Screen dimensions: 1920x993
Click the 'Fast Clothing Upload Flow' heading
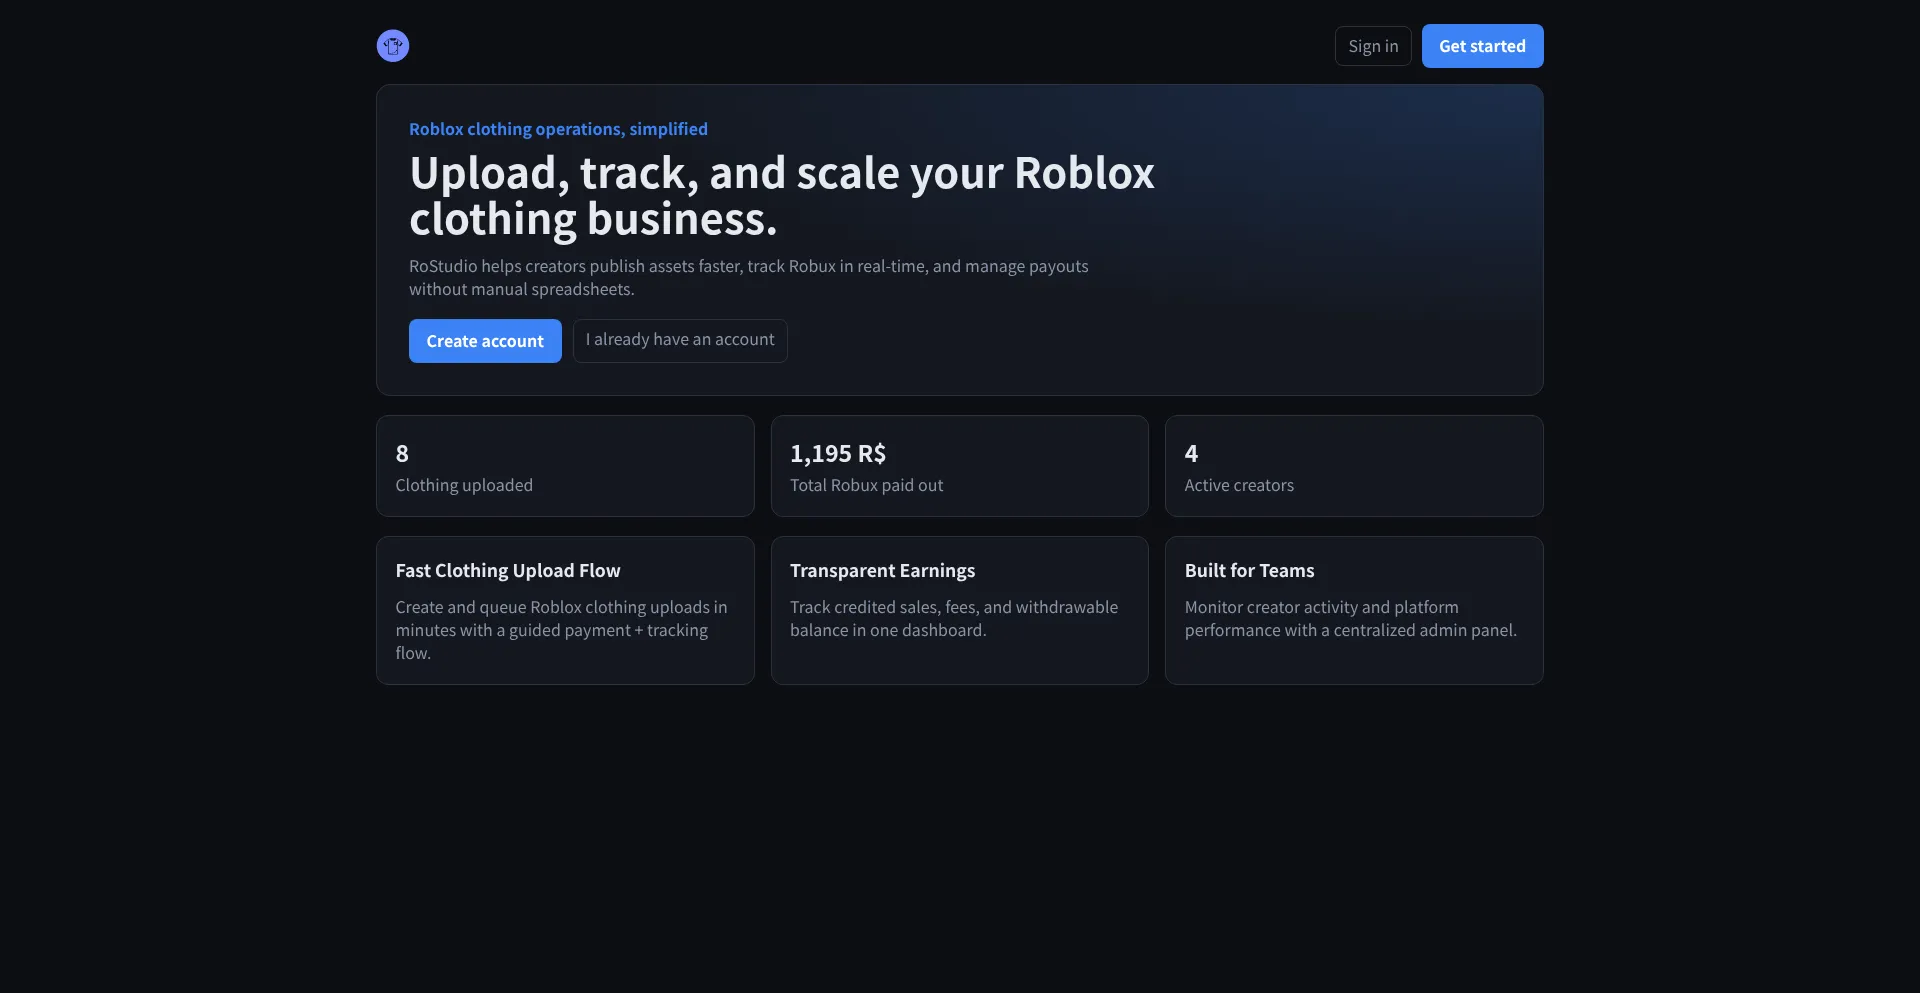coord(508,571)
